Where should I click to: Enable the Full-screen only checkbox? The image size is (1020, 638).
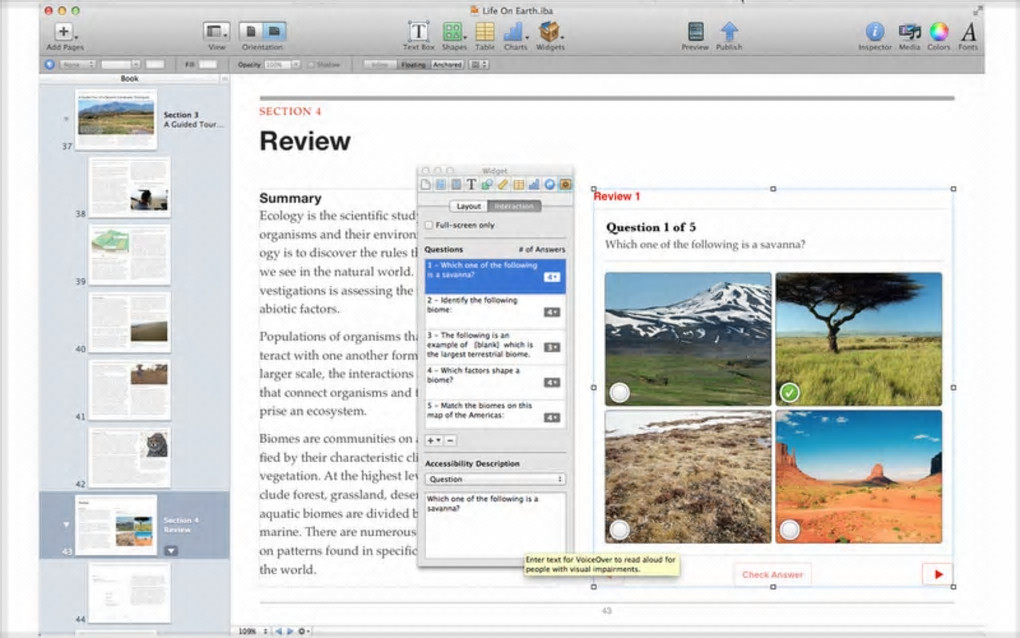click(x=430, y=225)
